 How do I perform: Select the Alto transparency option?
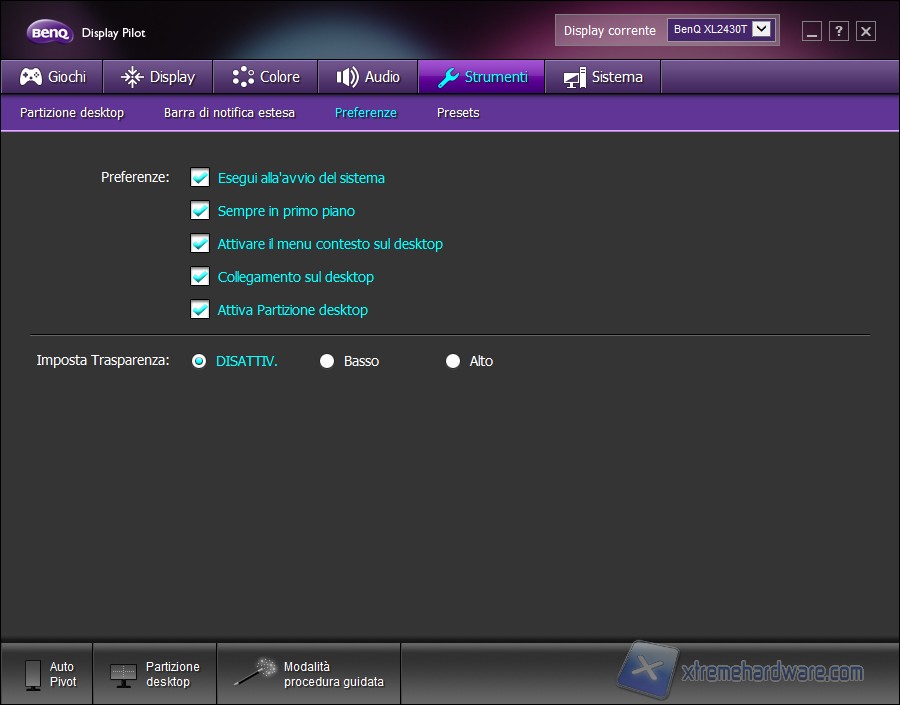pos(453,361)
